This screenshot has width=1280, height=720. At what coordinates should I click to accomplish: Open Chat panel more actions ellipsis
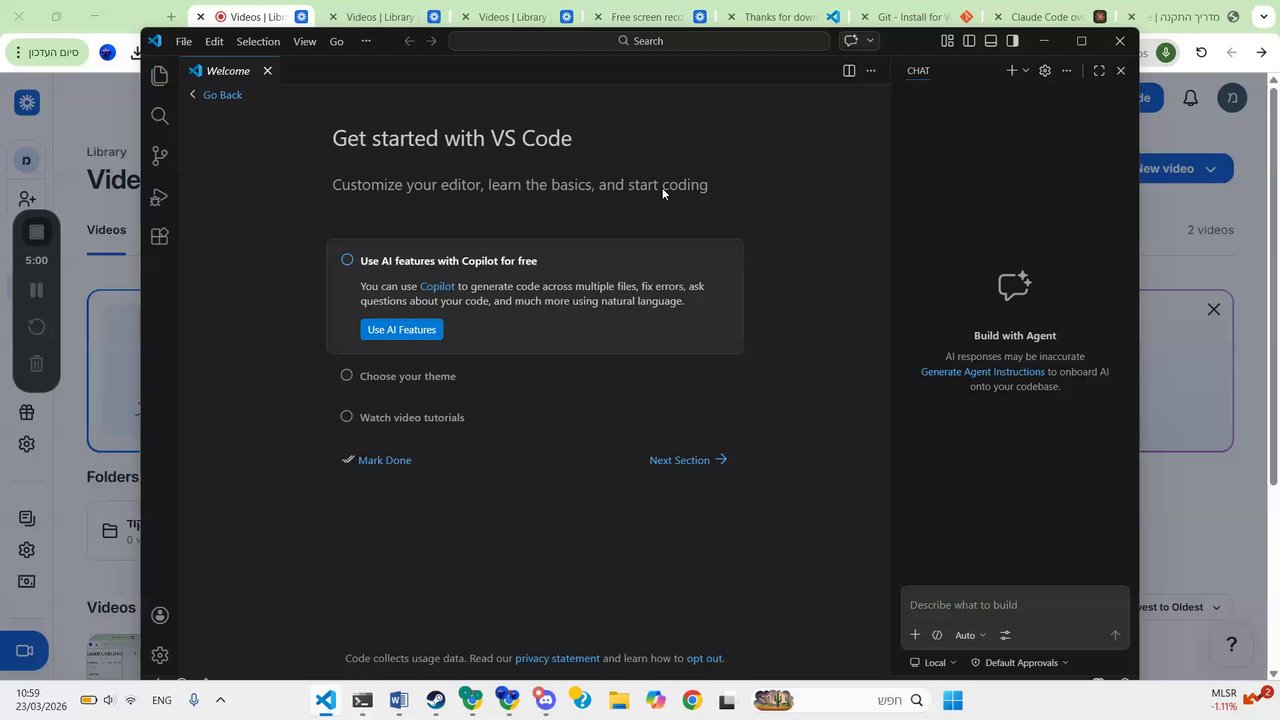1067,71
